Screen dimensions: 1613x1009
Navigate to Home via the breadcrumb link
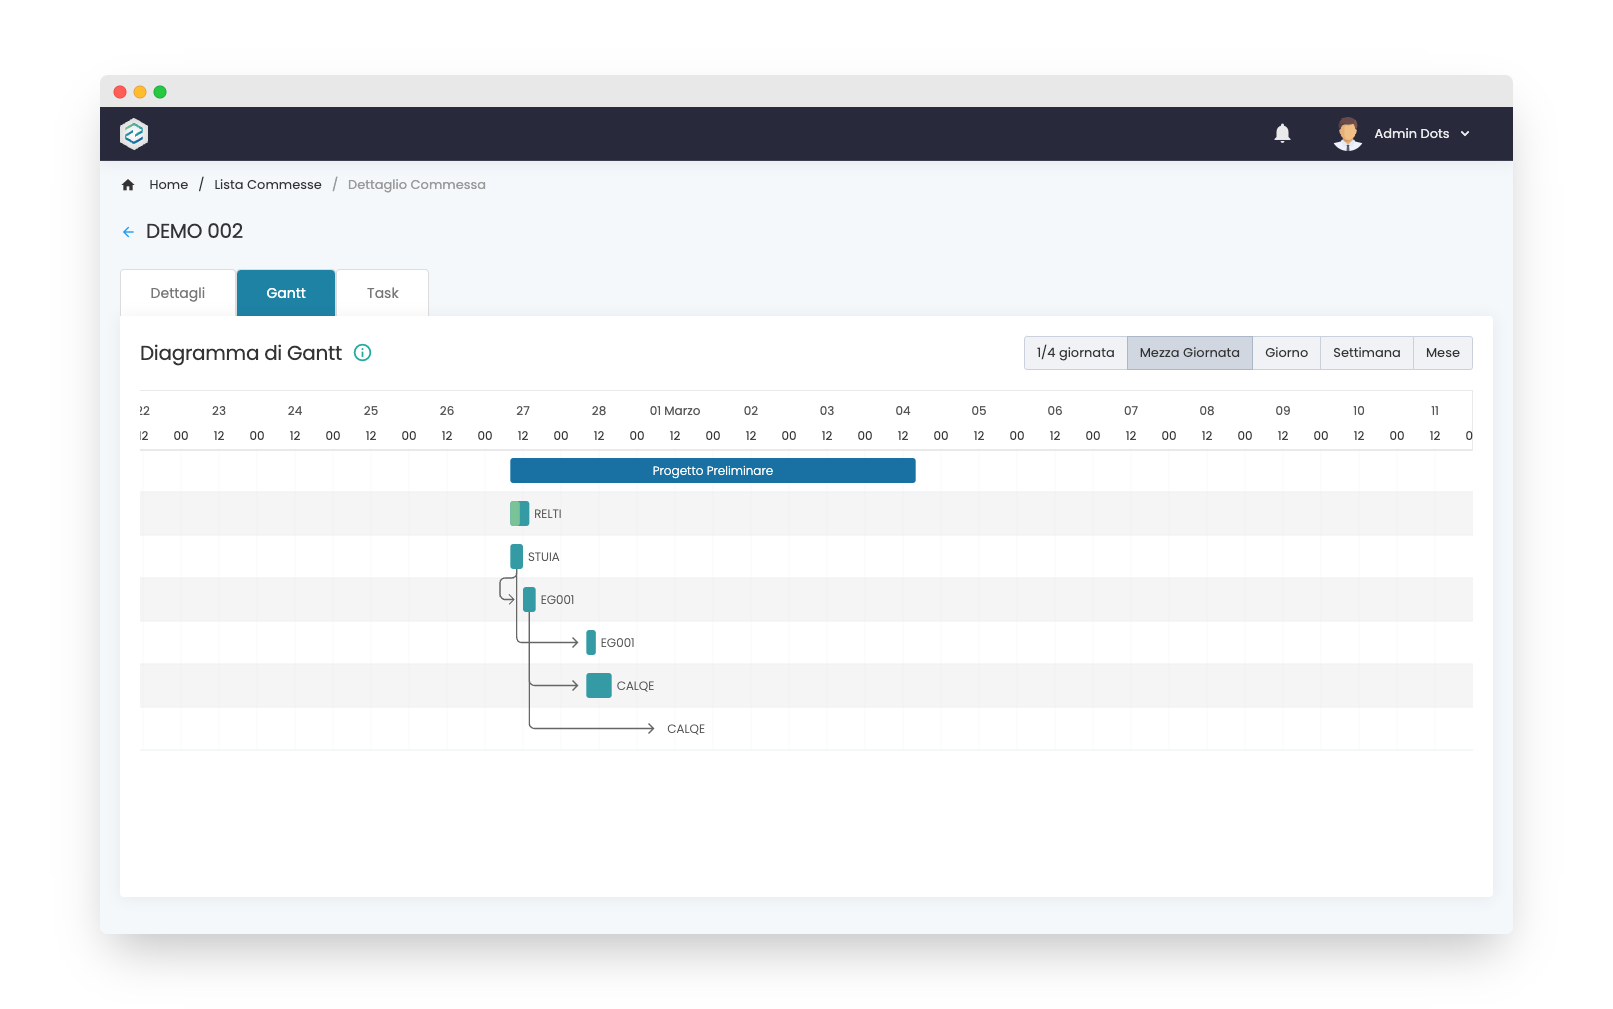pos(168,184)
